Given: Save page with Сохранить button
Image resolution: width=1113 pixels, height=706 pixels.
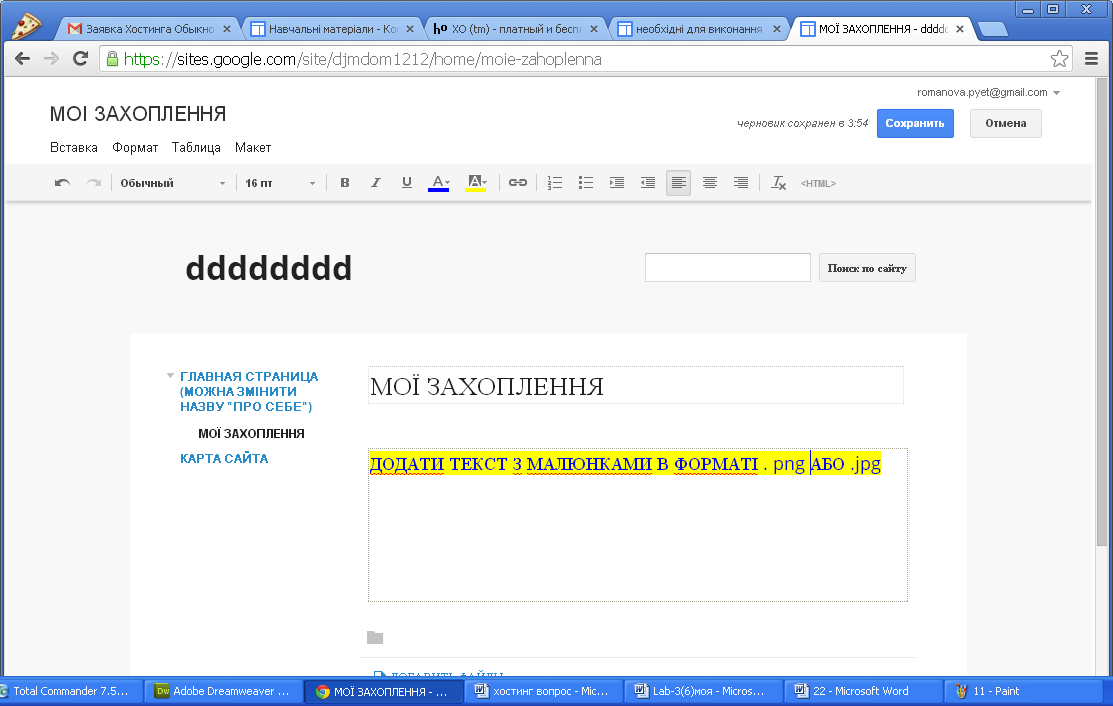Looking at the screenshot, I should point(915,123).
